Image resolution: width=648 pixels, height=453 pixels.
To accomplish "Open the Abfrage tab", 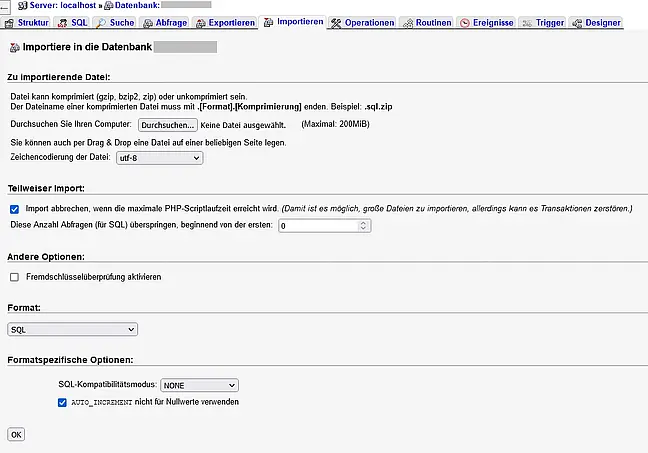I will click(165, 23).
